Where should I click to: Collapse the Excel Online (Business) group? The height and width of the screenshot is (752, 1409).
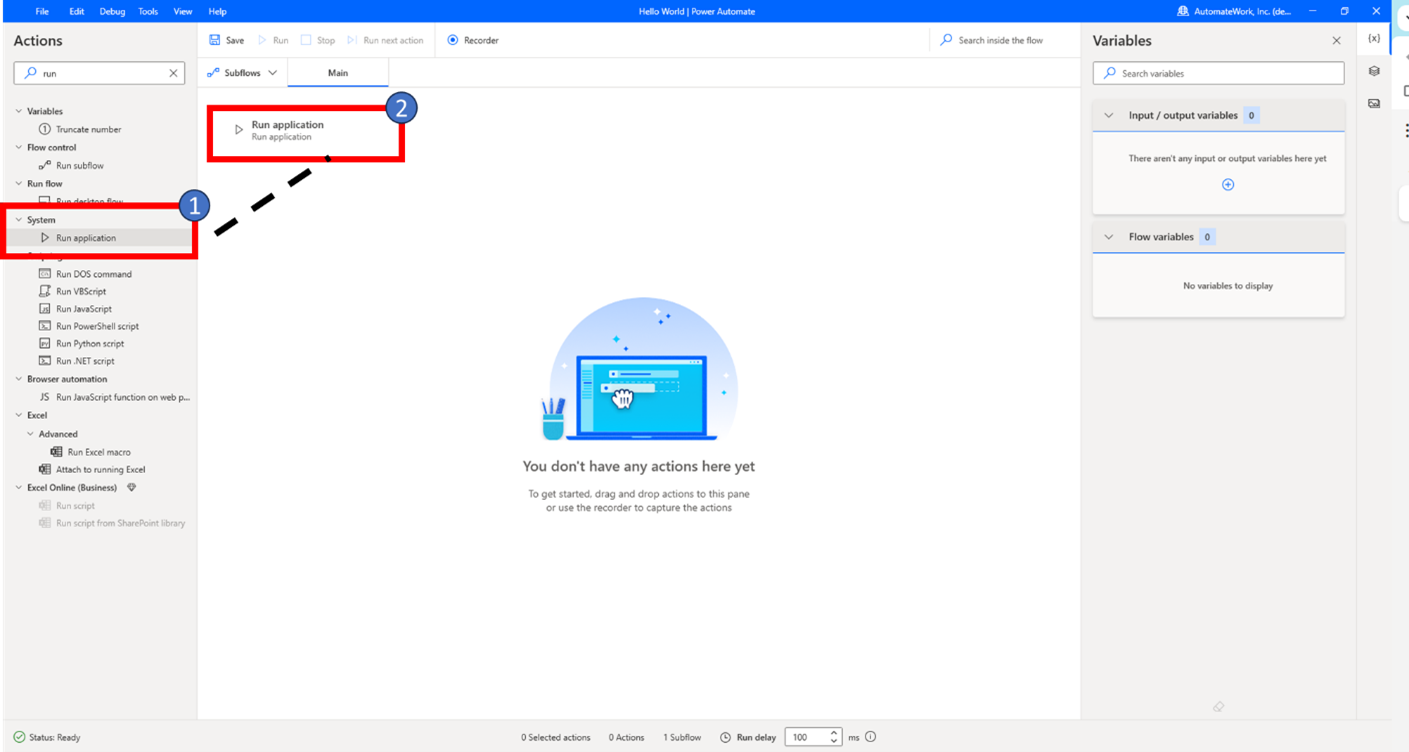[18, 487]
